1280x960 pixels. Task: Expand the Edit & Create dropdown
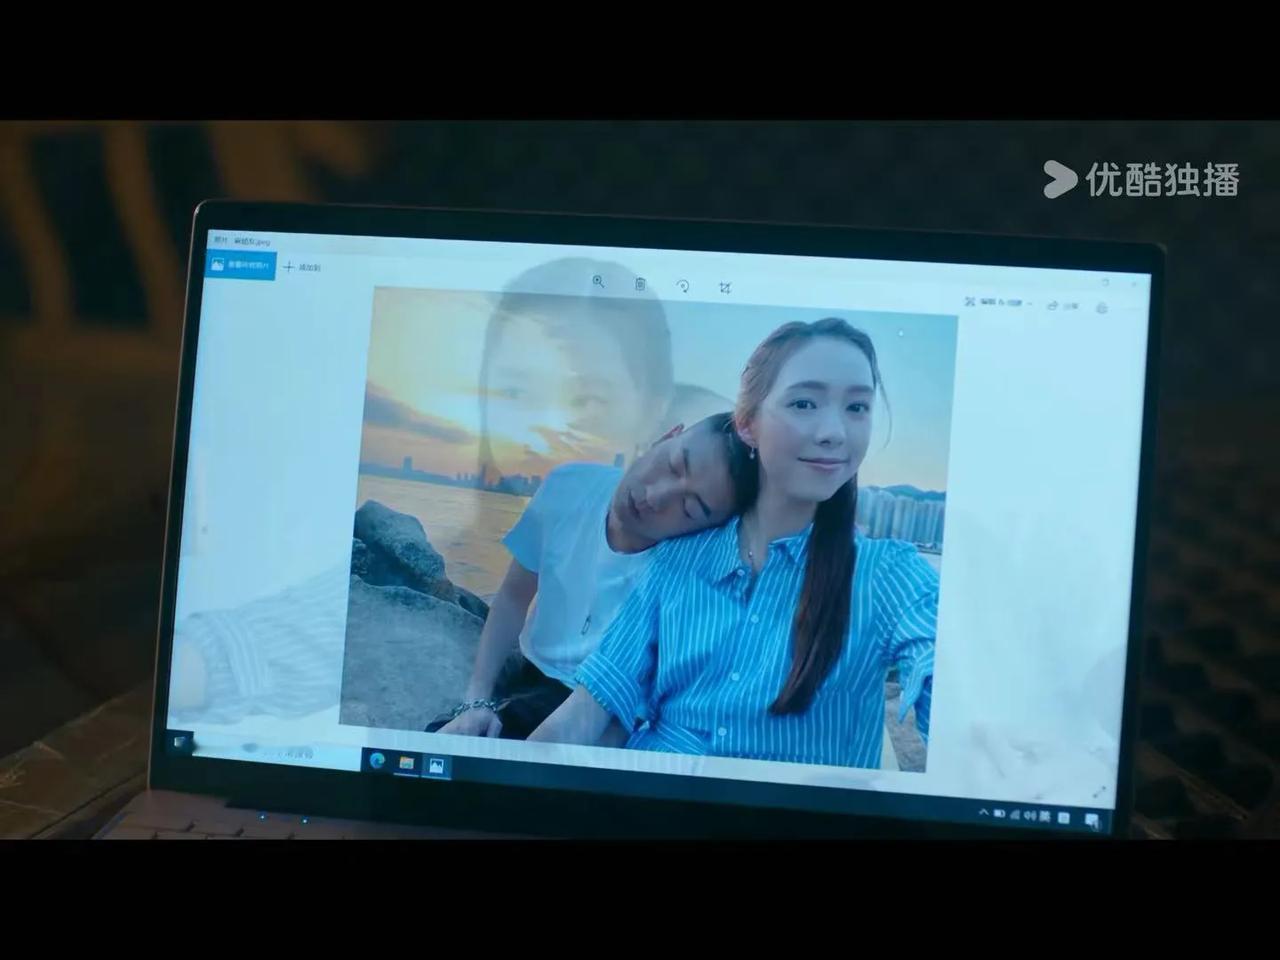(999, 302)
